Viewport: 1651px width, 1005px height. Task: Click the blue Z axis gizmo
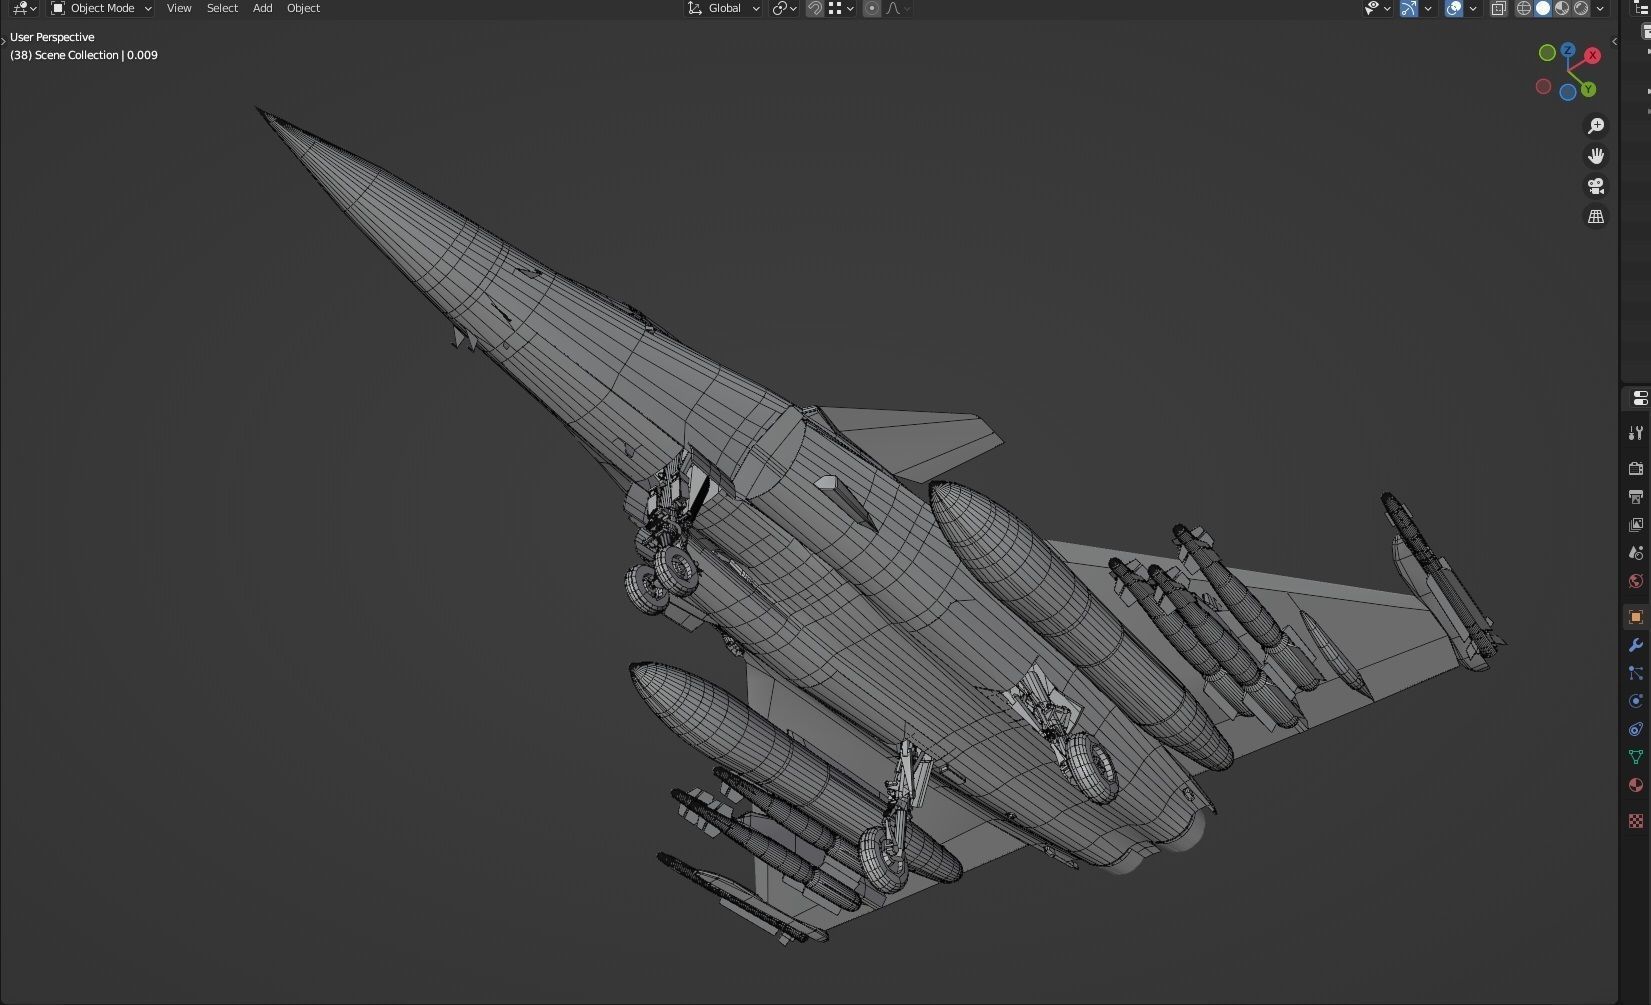click(x=1568, y=50)
